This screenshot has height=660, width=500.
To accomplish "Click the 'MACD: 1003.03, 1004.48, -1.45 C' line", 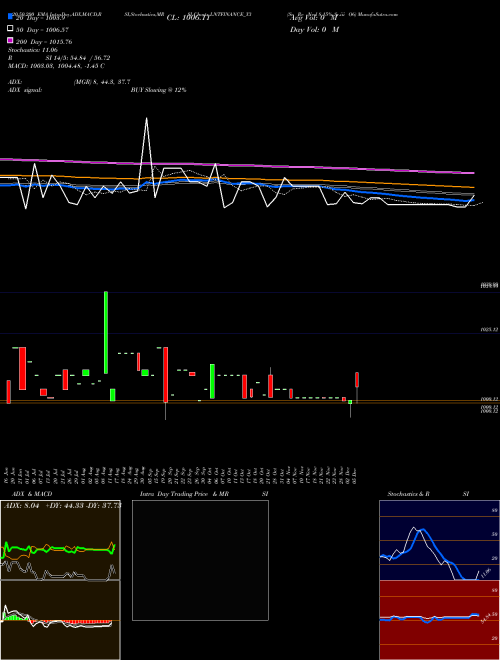I will coord(56,66).
